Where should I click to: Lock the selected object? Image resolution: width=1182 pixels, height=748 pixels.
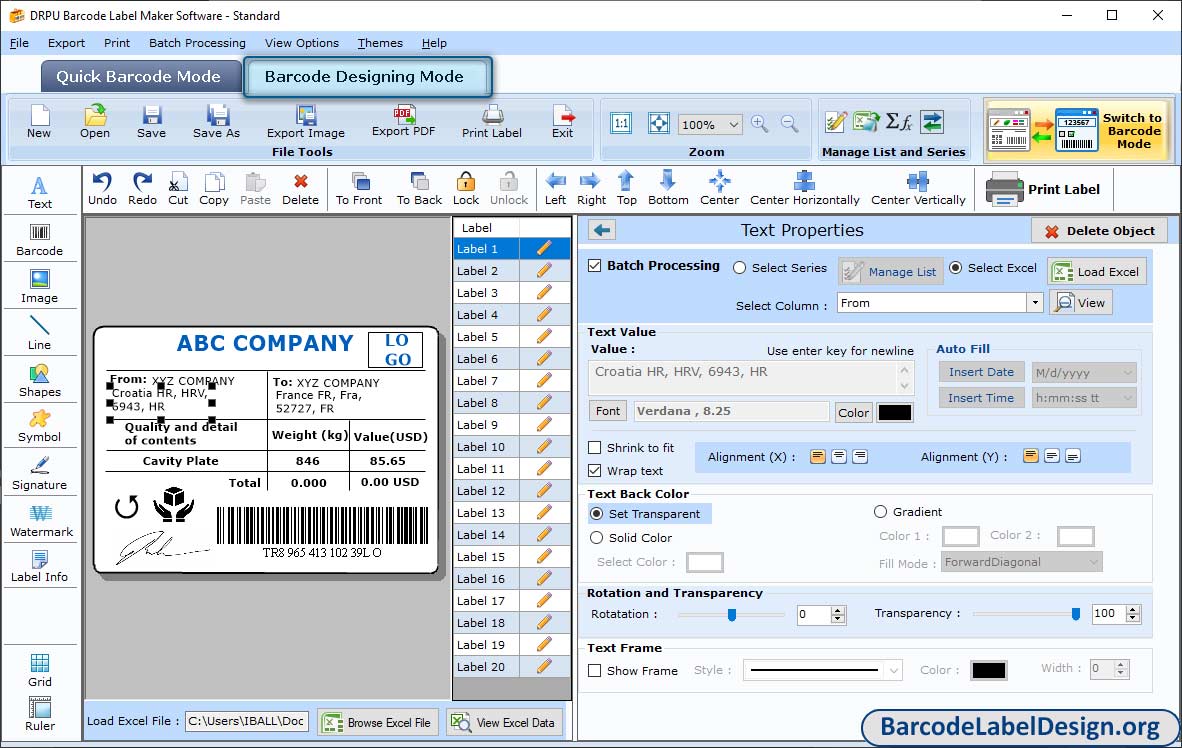(x=466, y=188)
